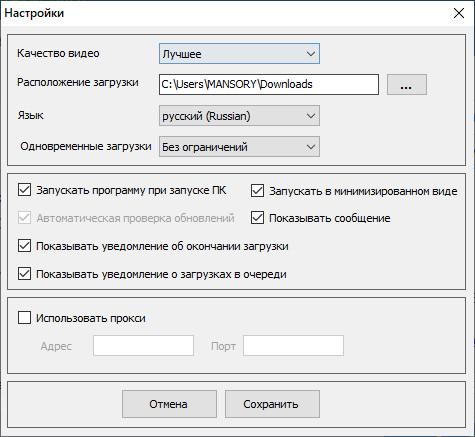Viewport: 475px width, 437px height.
Task: Click the Качество видео label
Action: point(58,53)
